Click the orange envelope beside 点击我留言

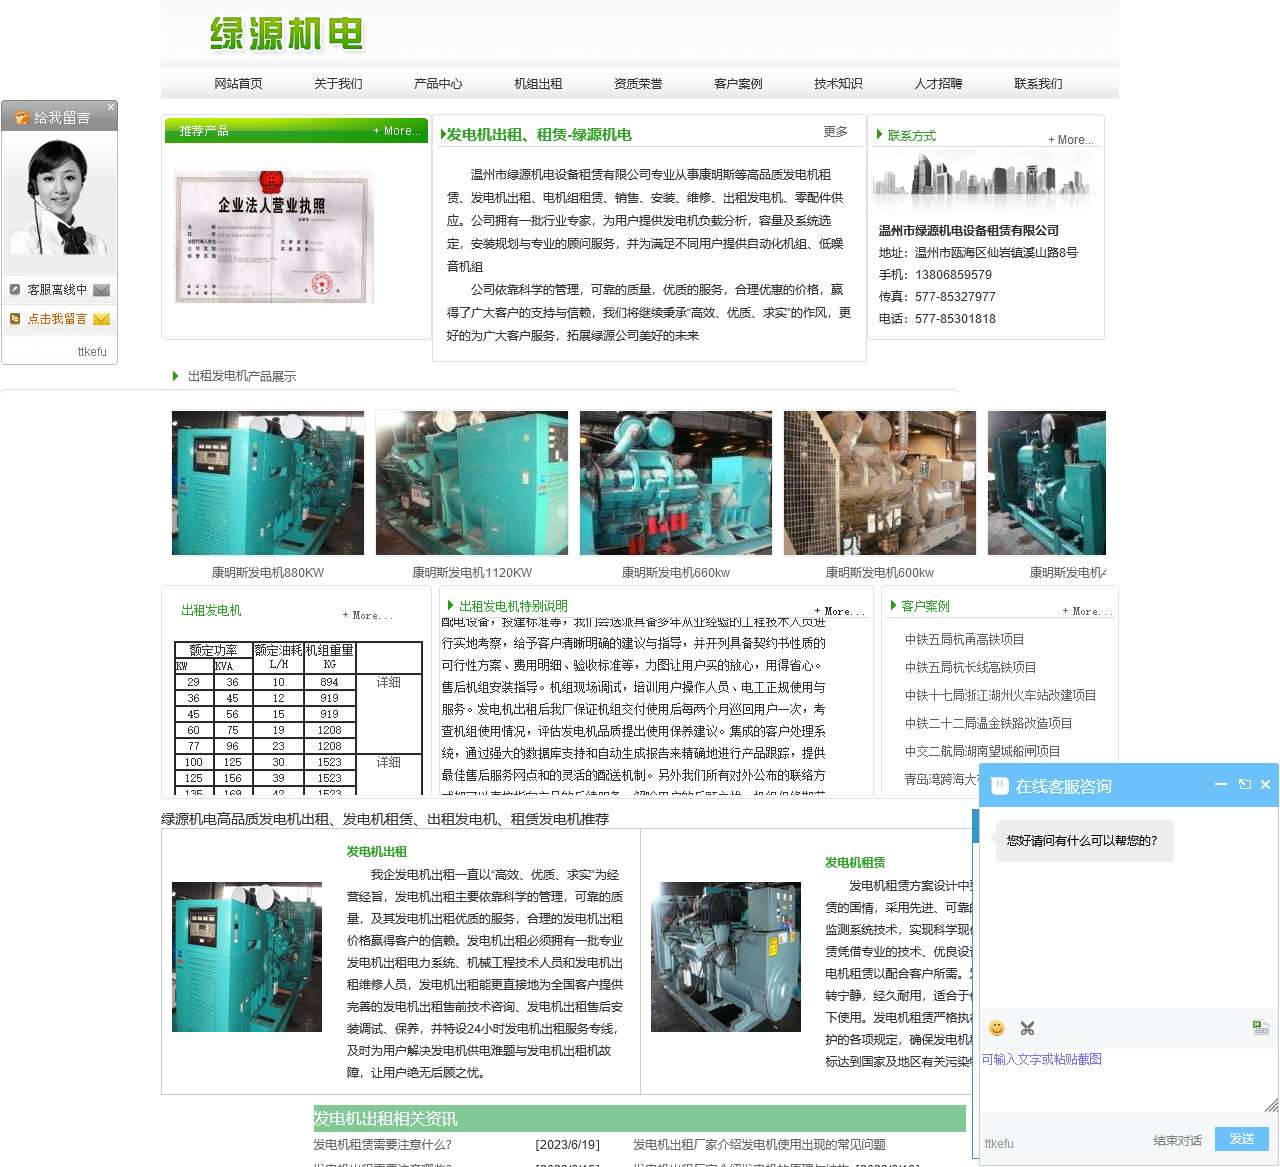coord(101,319)
